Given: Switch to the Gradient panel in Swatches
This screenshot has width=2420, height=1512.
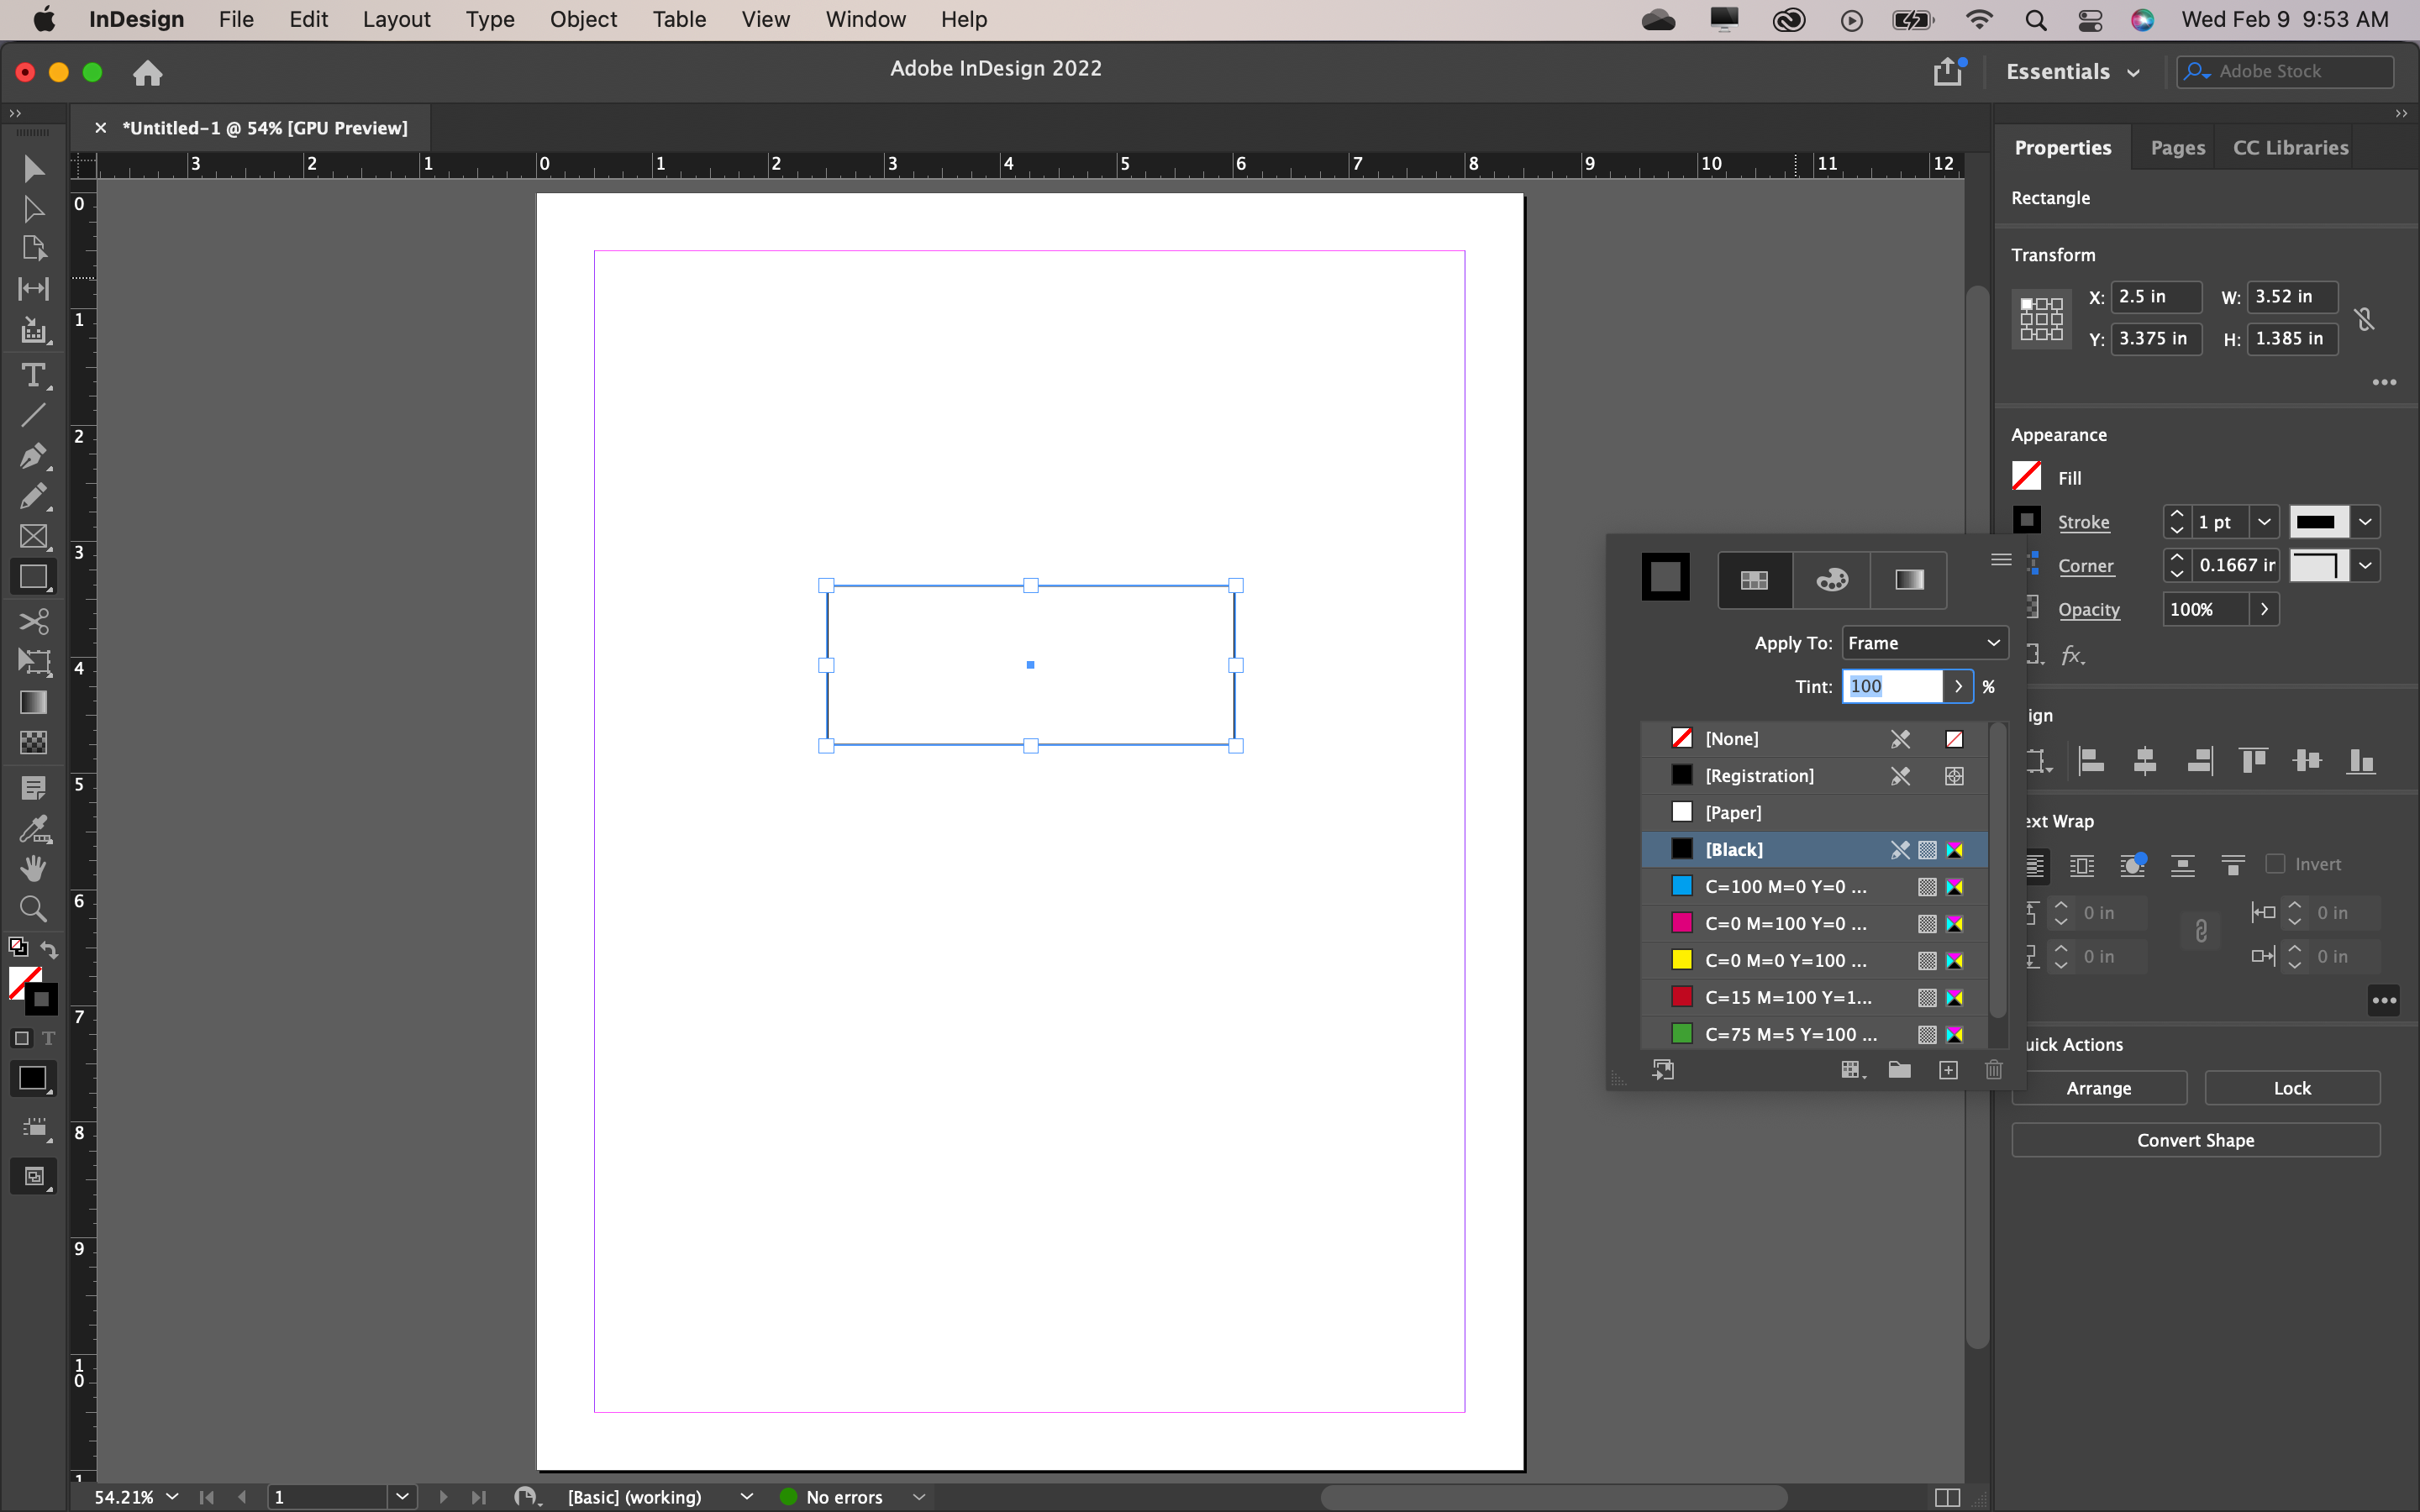Looking at the screenshot, I should coord(1908,580).
